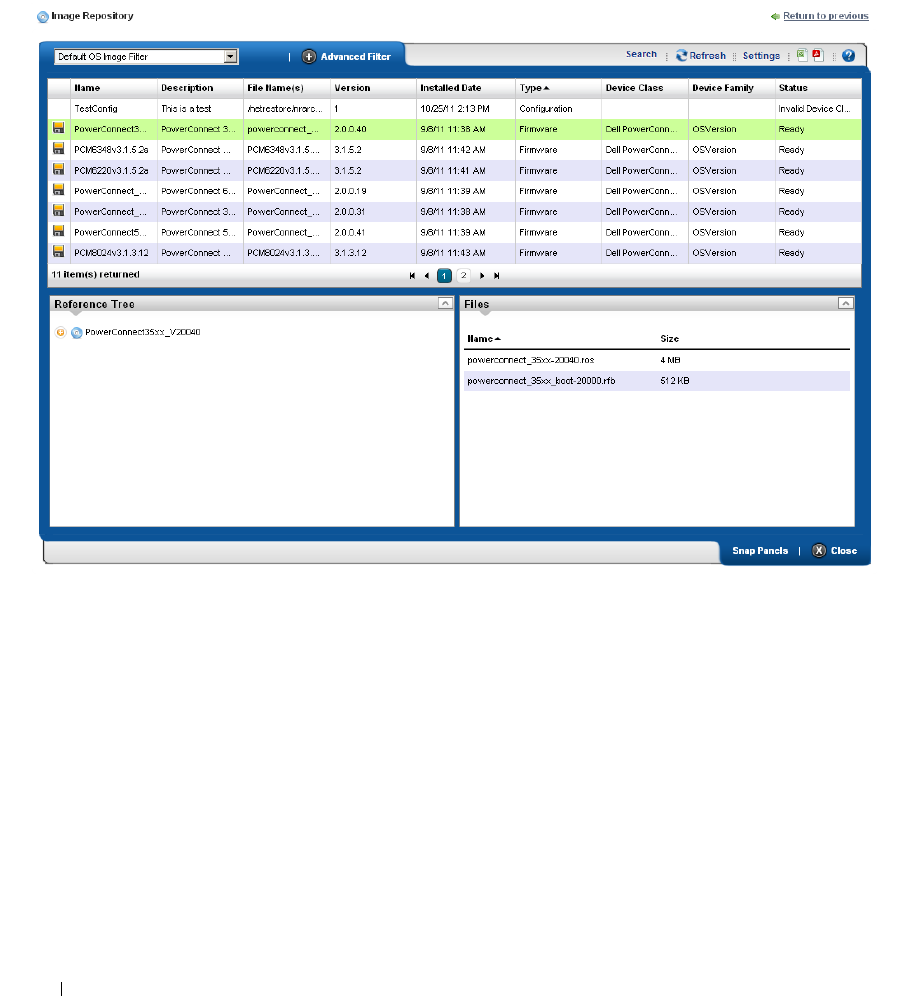The height and width of the screenshot is (996, 900).
Task: Sort by the Description column header
Action: pyautogui.click(x=187, y=88)
